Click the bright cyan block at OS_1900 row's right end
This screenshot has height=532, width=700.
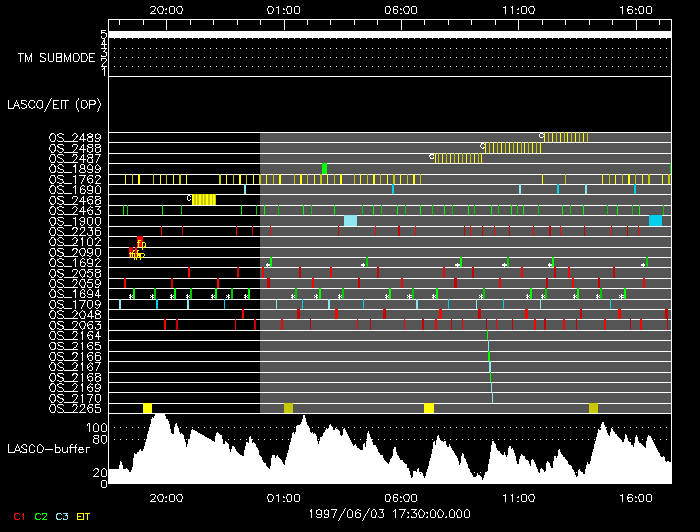click(x=655, y=221)
